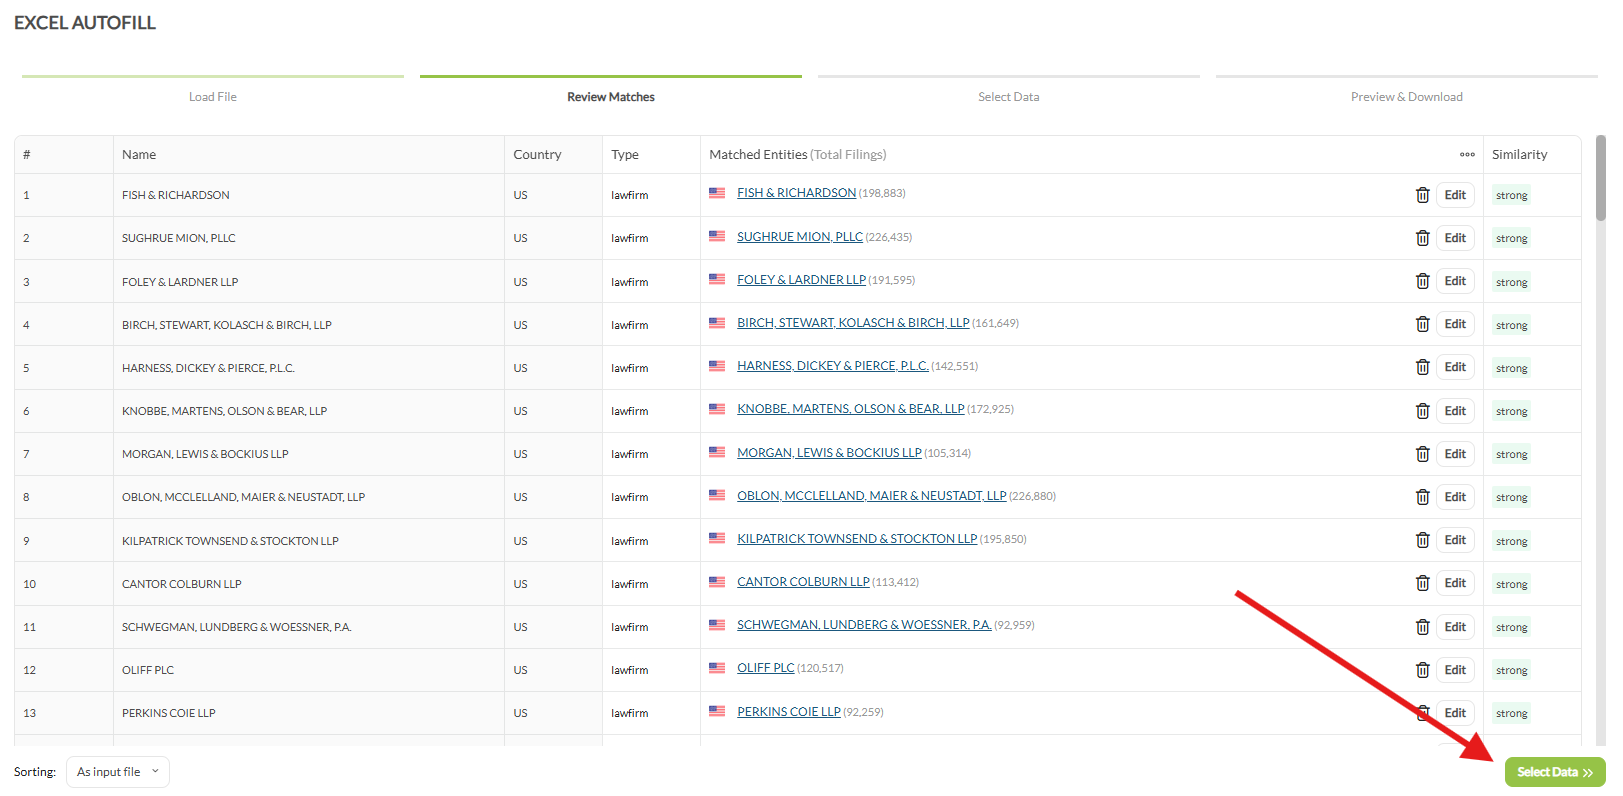Open the three-dots menu in Matched Entities header

pyautogui.click(x=1467, y=155)
